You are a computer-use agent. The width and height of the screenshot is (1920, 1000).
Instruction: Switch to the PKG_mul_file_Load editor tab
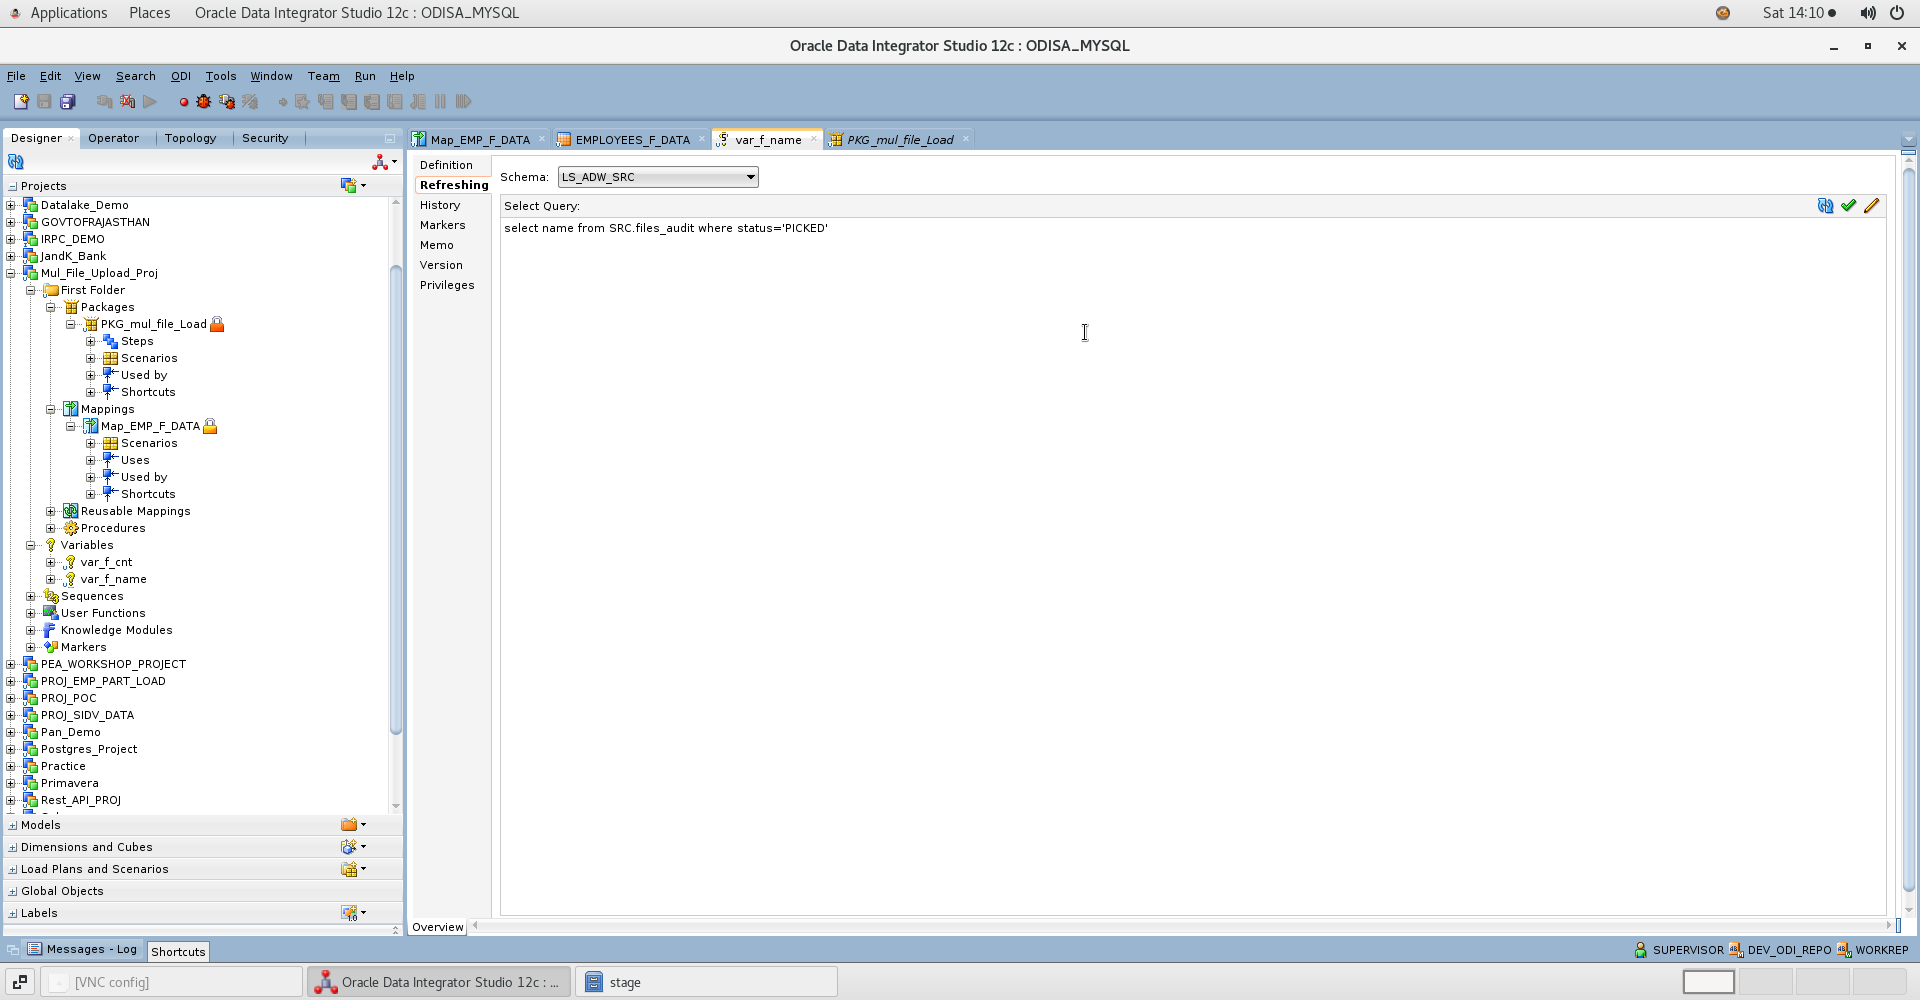[900, 140]
